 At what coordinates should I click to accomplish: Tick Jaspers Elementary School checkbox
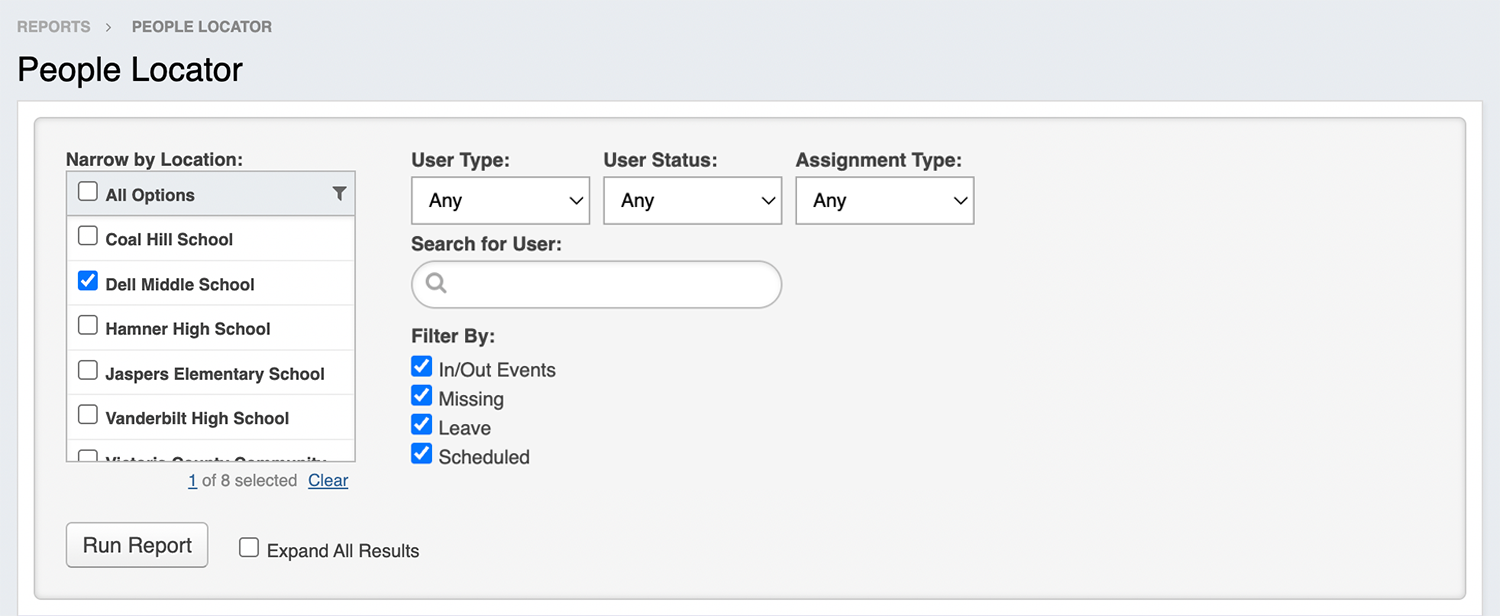tap(88, 371)
